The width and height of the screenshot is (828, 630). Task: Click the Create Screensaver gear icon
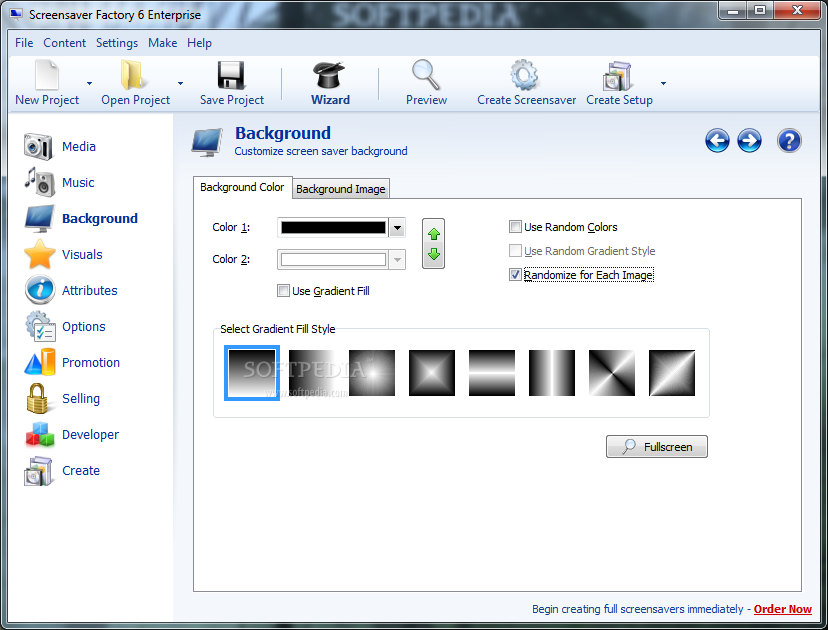click(x=525, y=77)
